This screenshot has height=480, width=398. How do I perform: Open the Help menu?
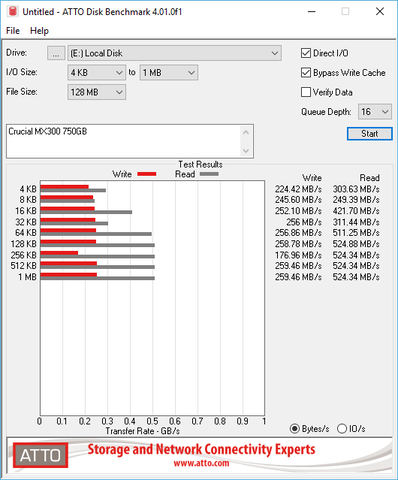39,31
